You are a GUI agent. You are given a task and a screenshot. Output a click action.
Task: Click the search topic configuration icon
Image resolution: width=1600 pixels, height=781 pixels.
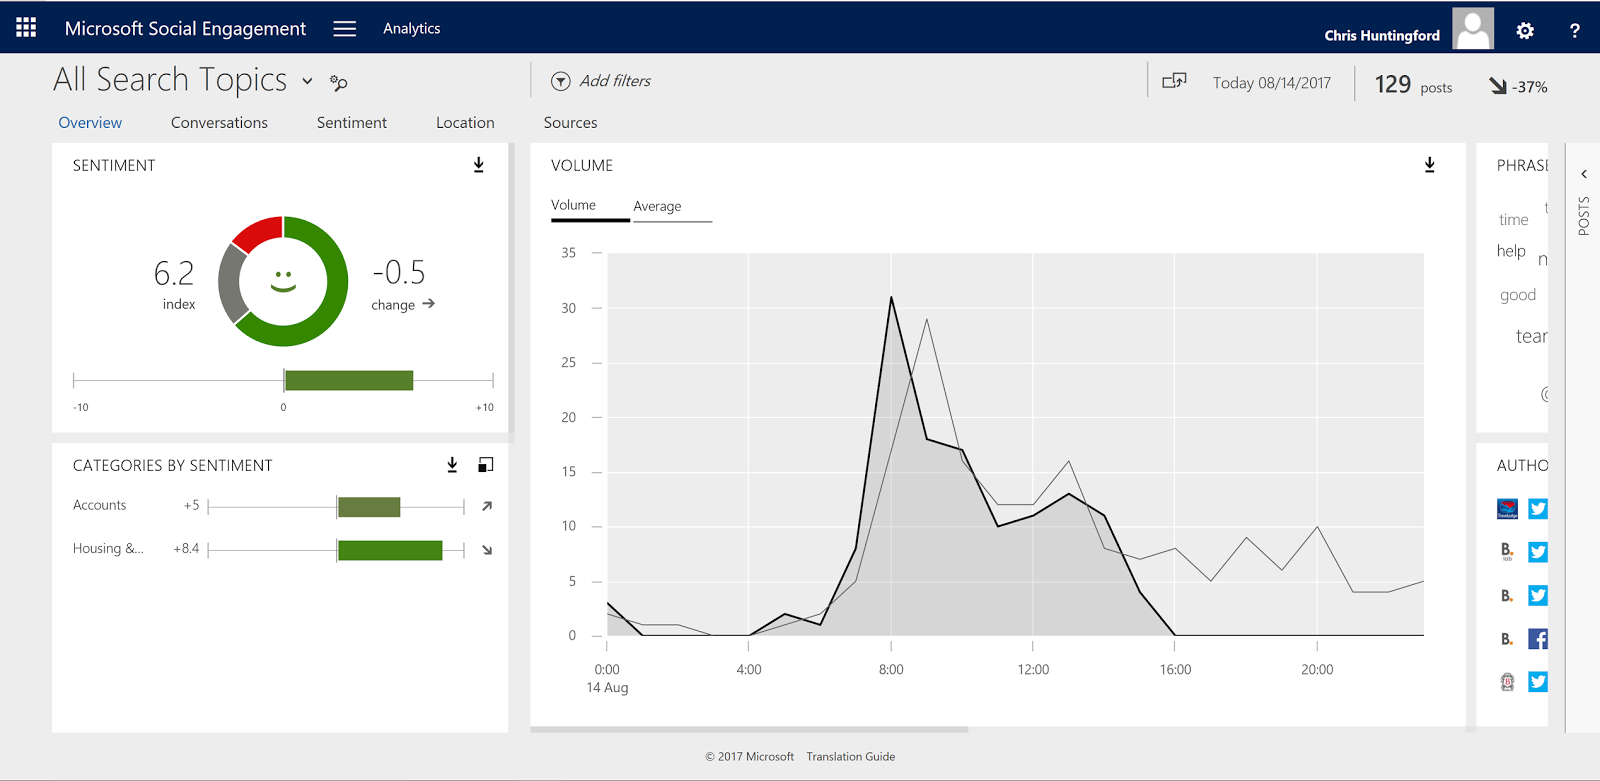coord(339,83)
